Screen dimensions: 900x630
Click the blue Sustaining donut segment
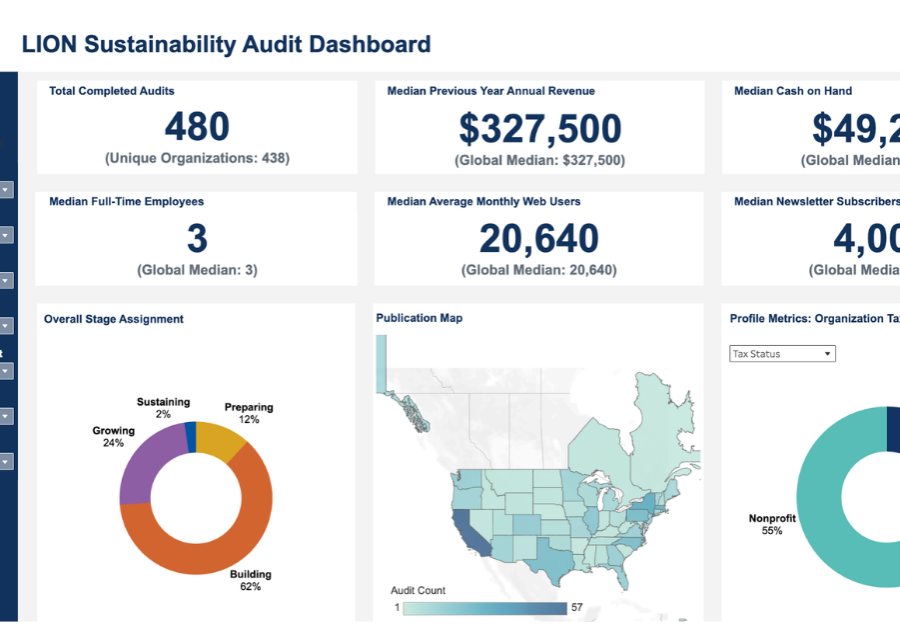coord(191,437)
